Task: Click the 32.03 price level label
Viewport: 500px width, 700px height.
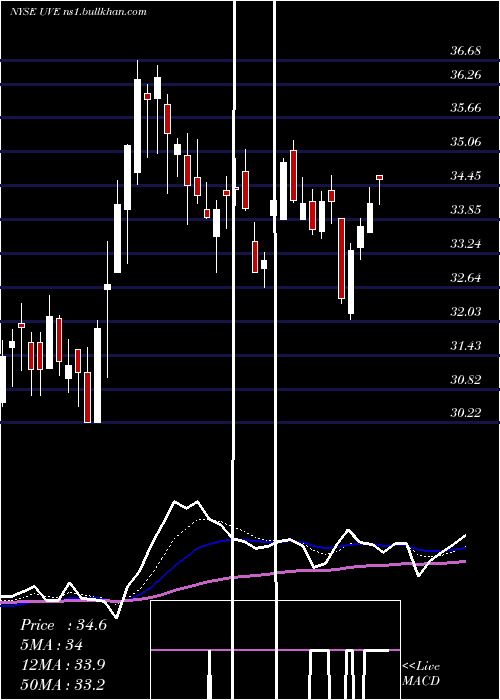Action: (466, 312)
